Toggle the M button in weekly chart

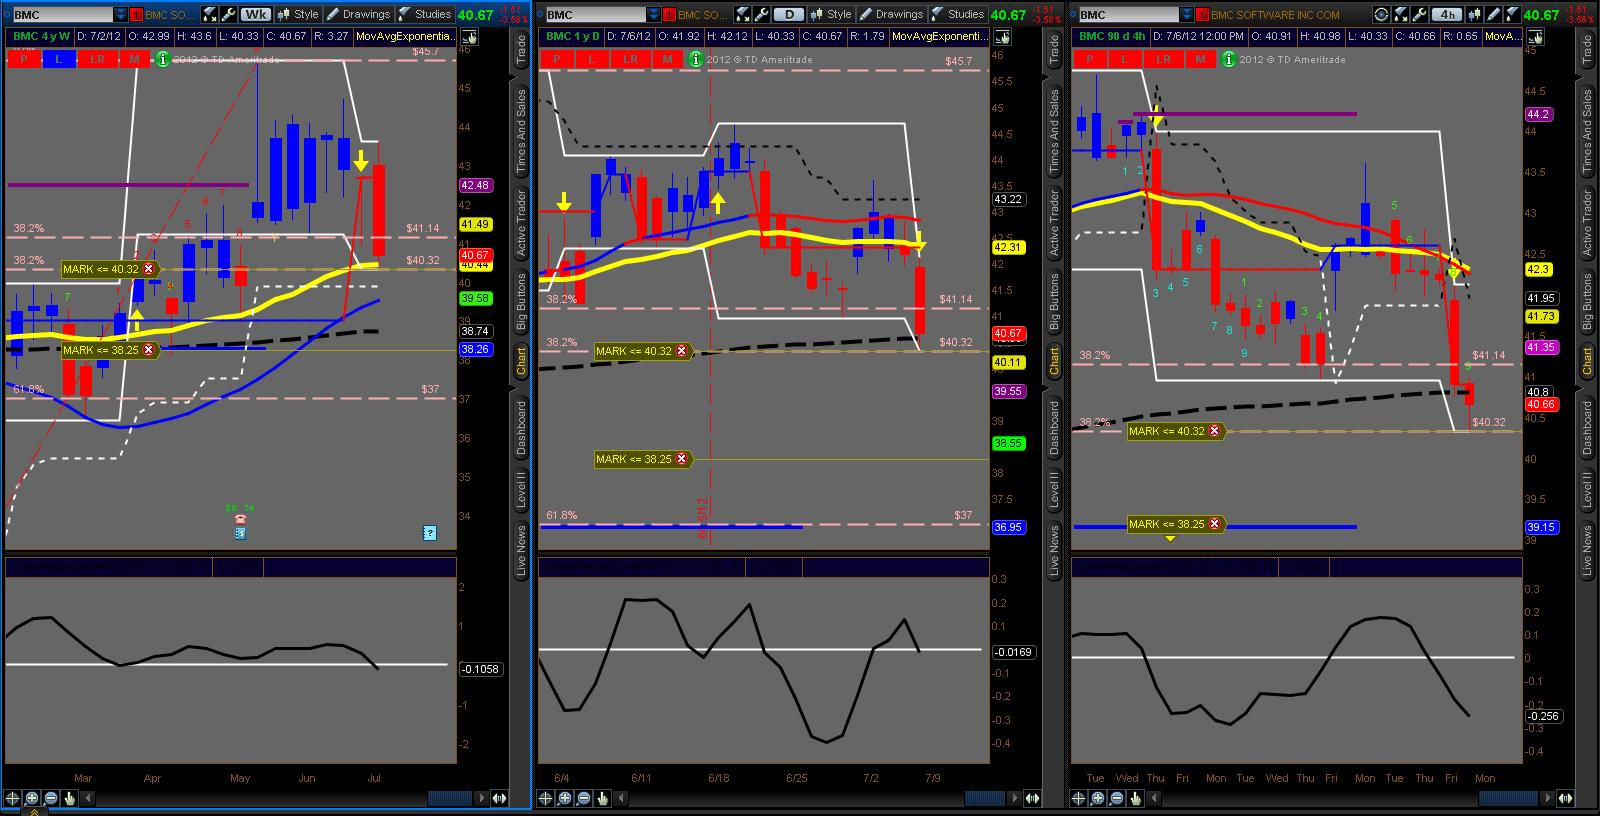[x=134, y=59]
